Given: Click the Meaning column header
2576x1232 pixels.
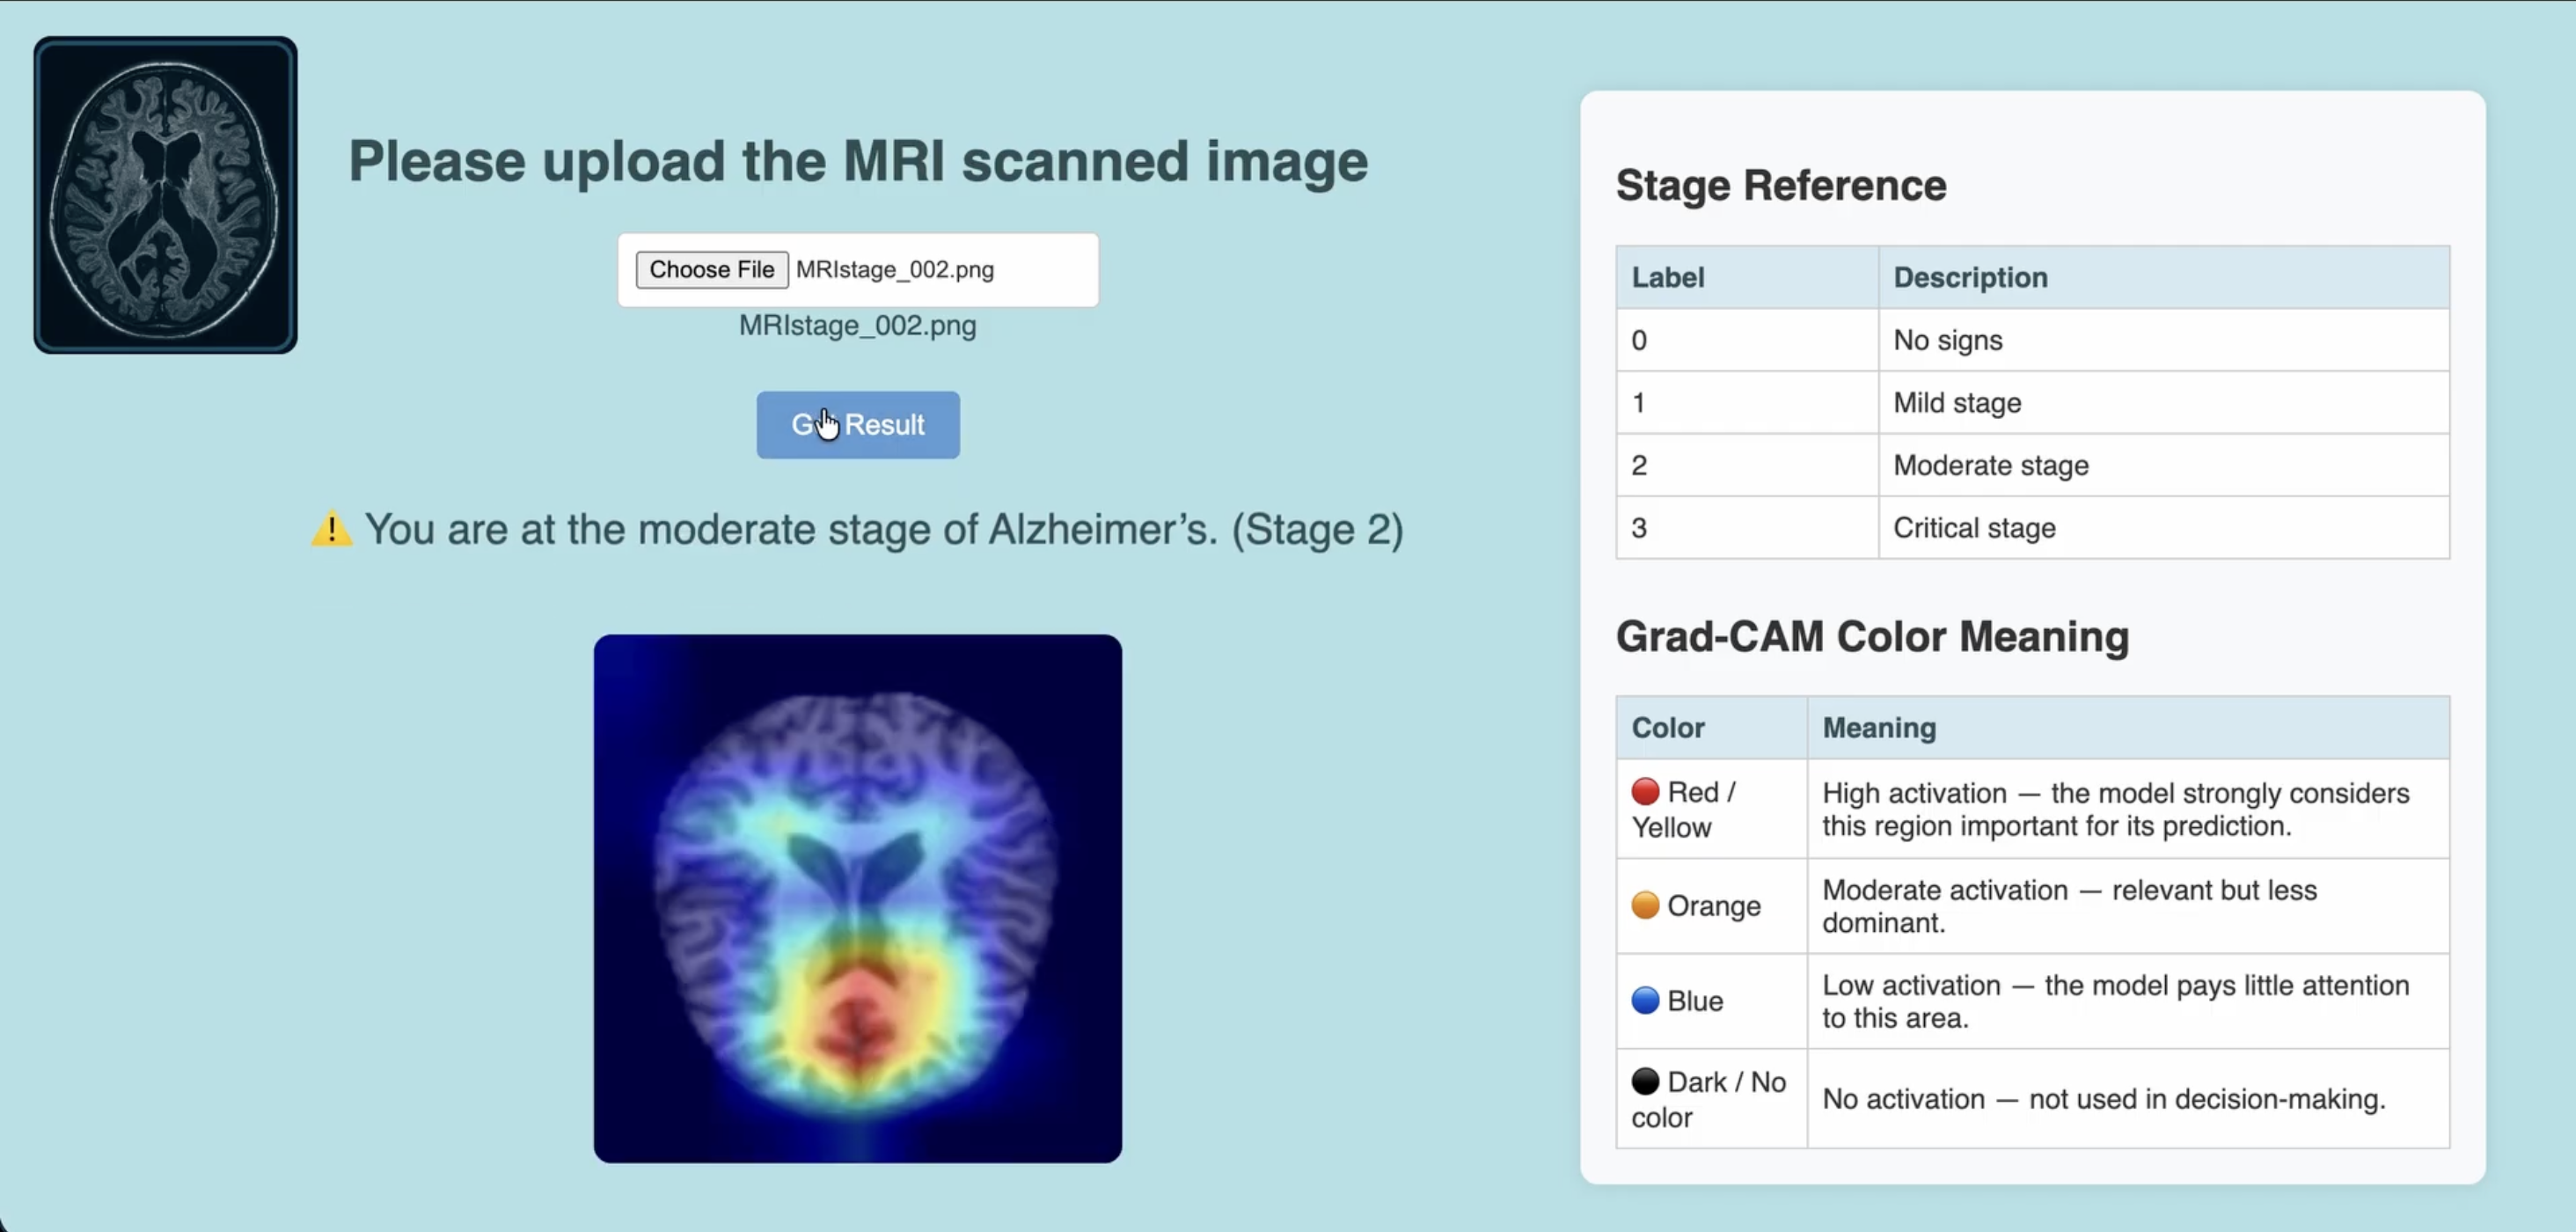Looking at the screenshot, I should click(1878, 728).
